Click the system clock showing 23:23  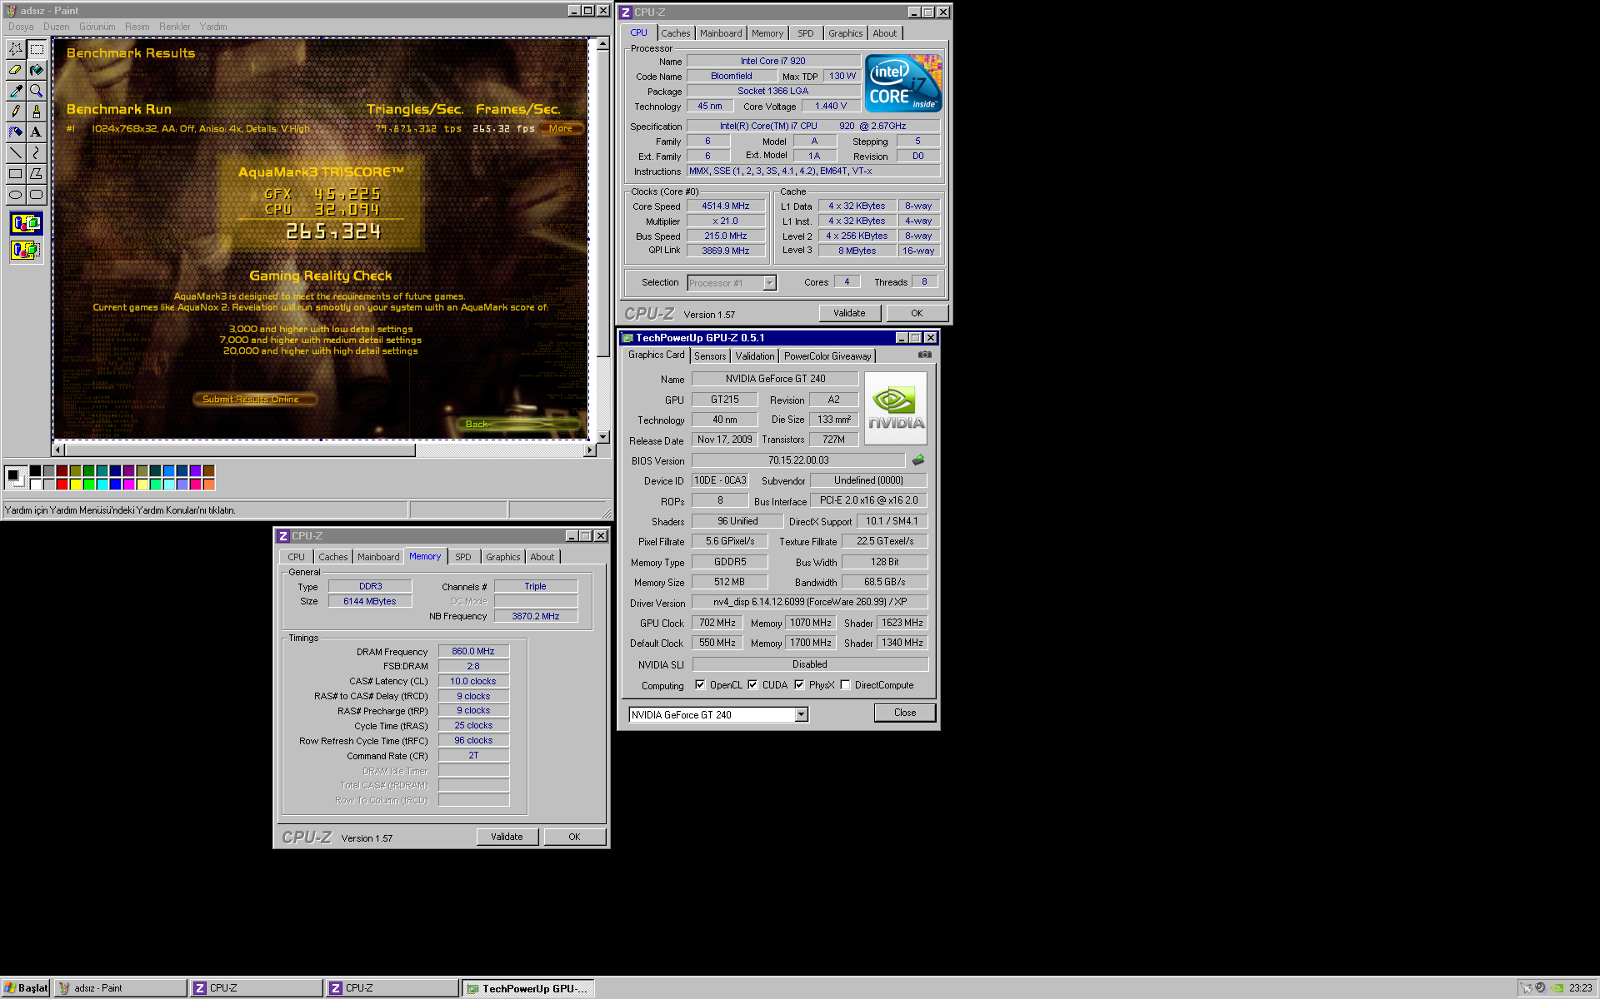(1581, 988)
